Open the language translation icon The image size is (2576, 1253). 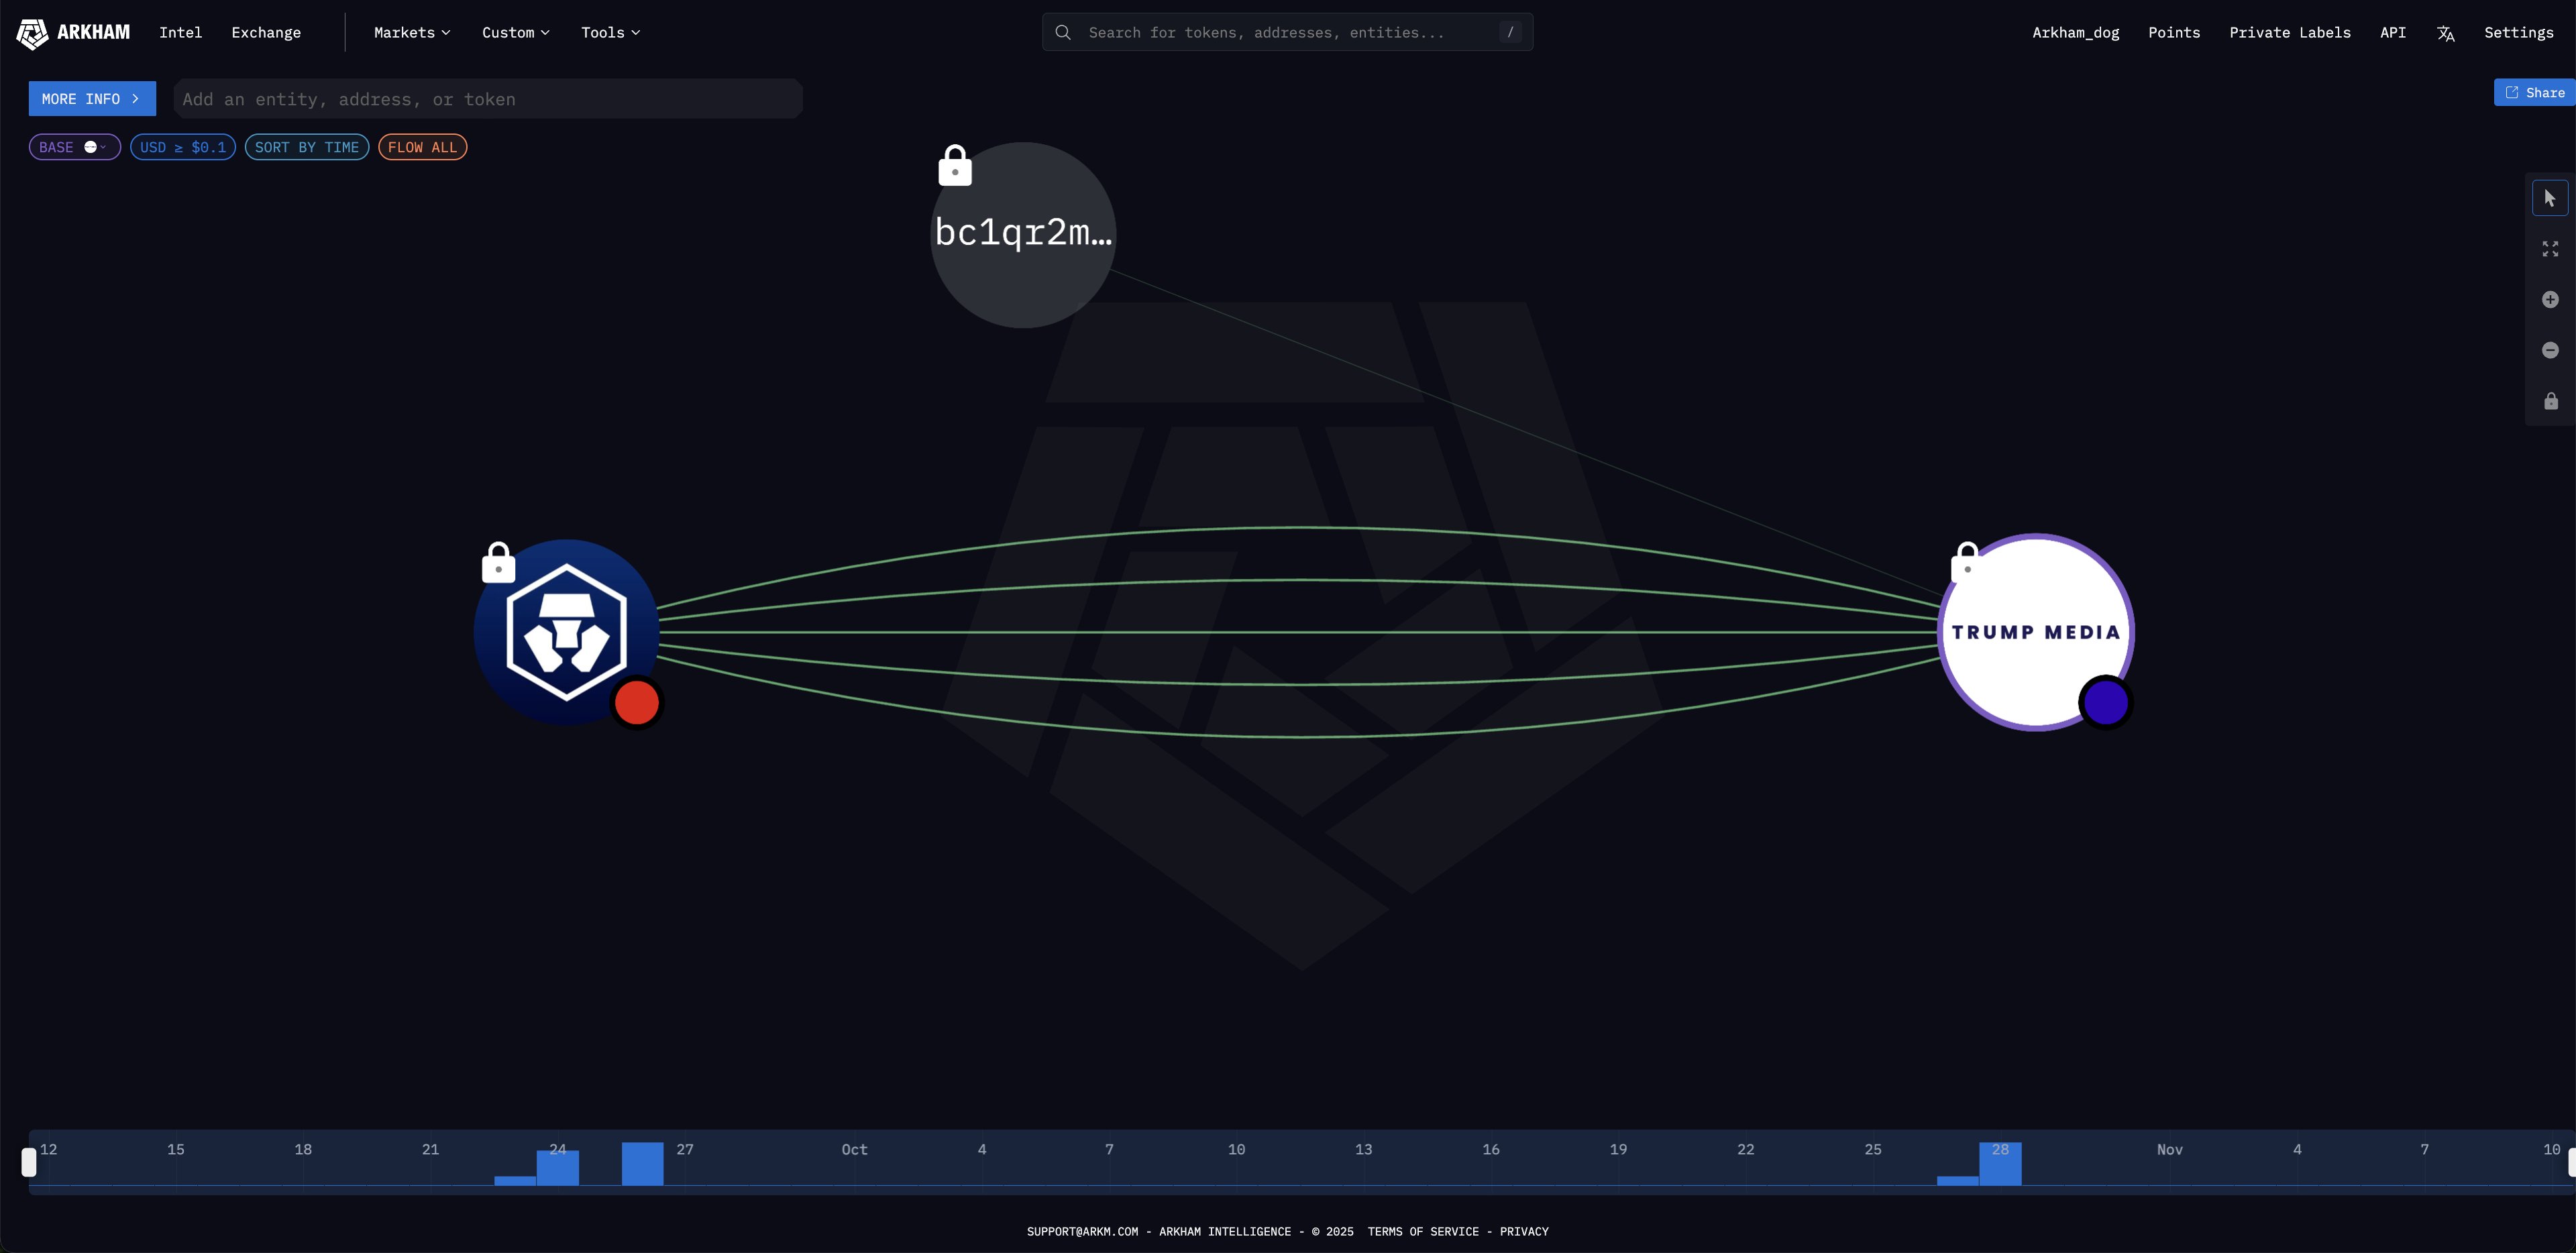pos(2445,33)
